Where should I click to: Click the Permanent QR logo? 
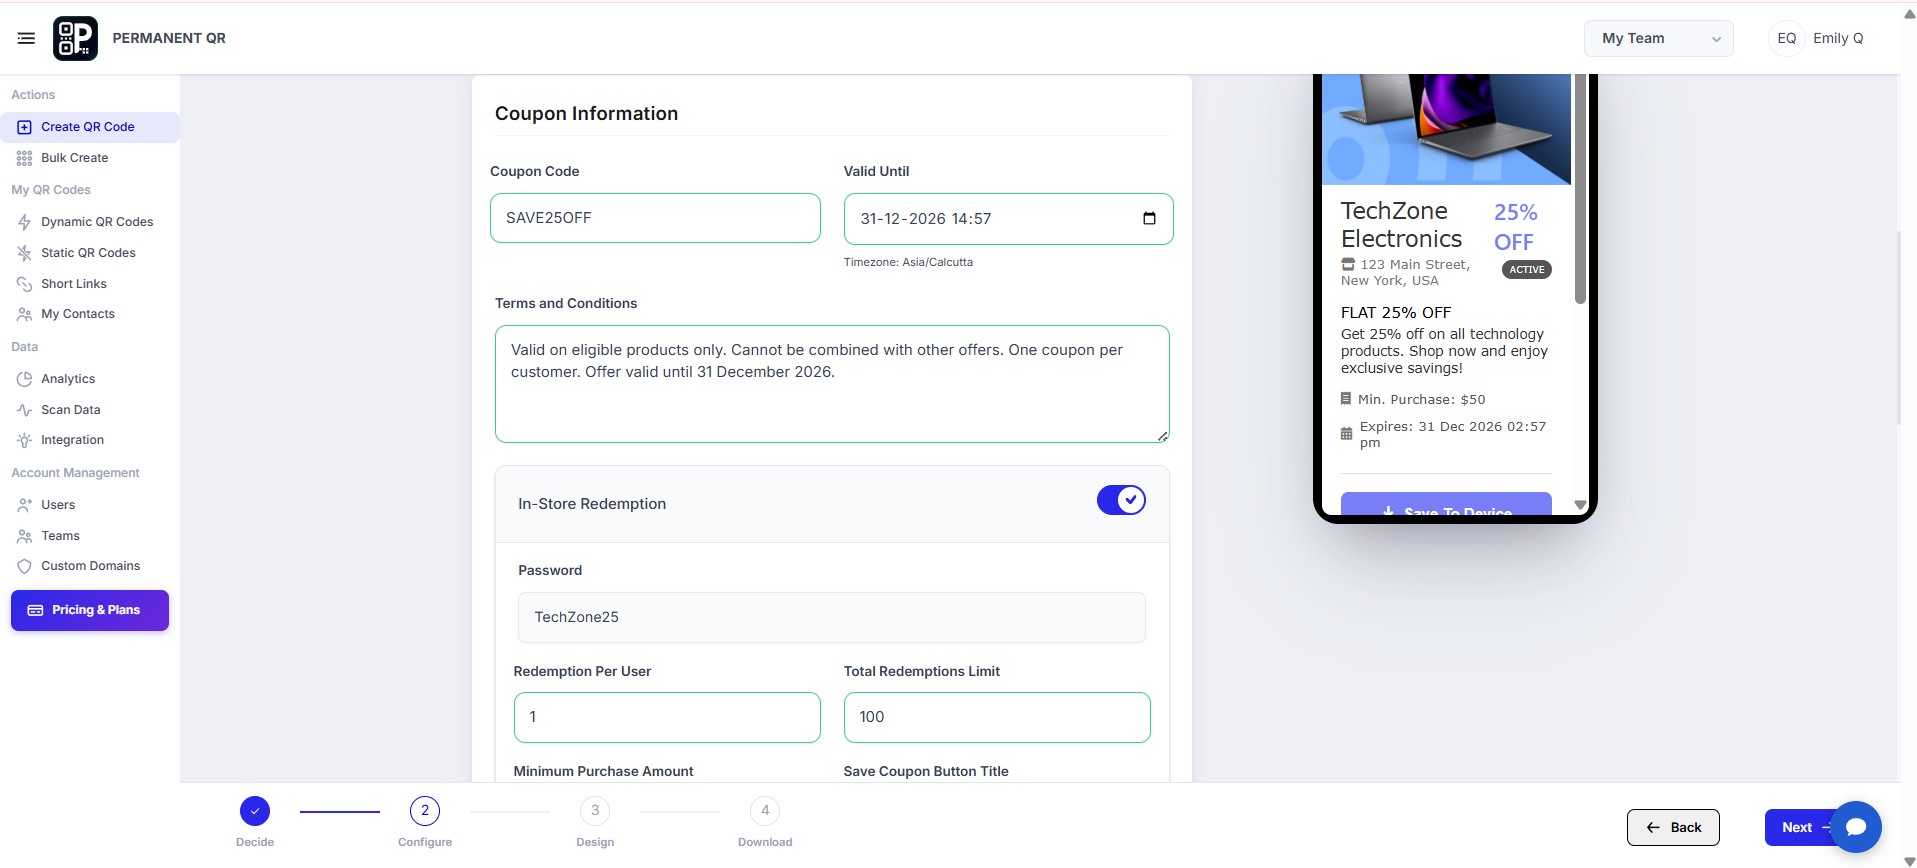[75, 38]
